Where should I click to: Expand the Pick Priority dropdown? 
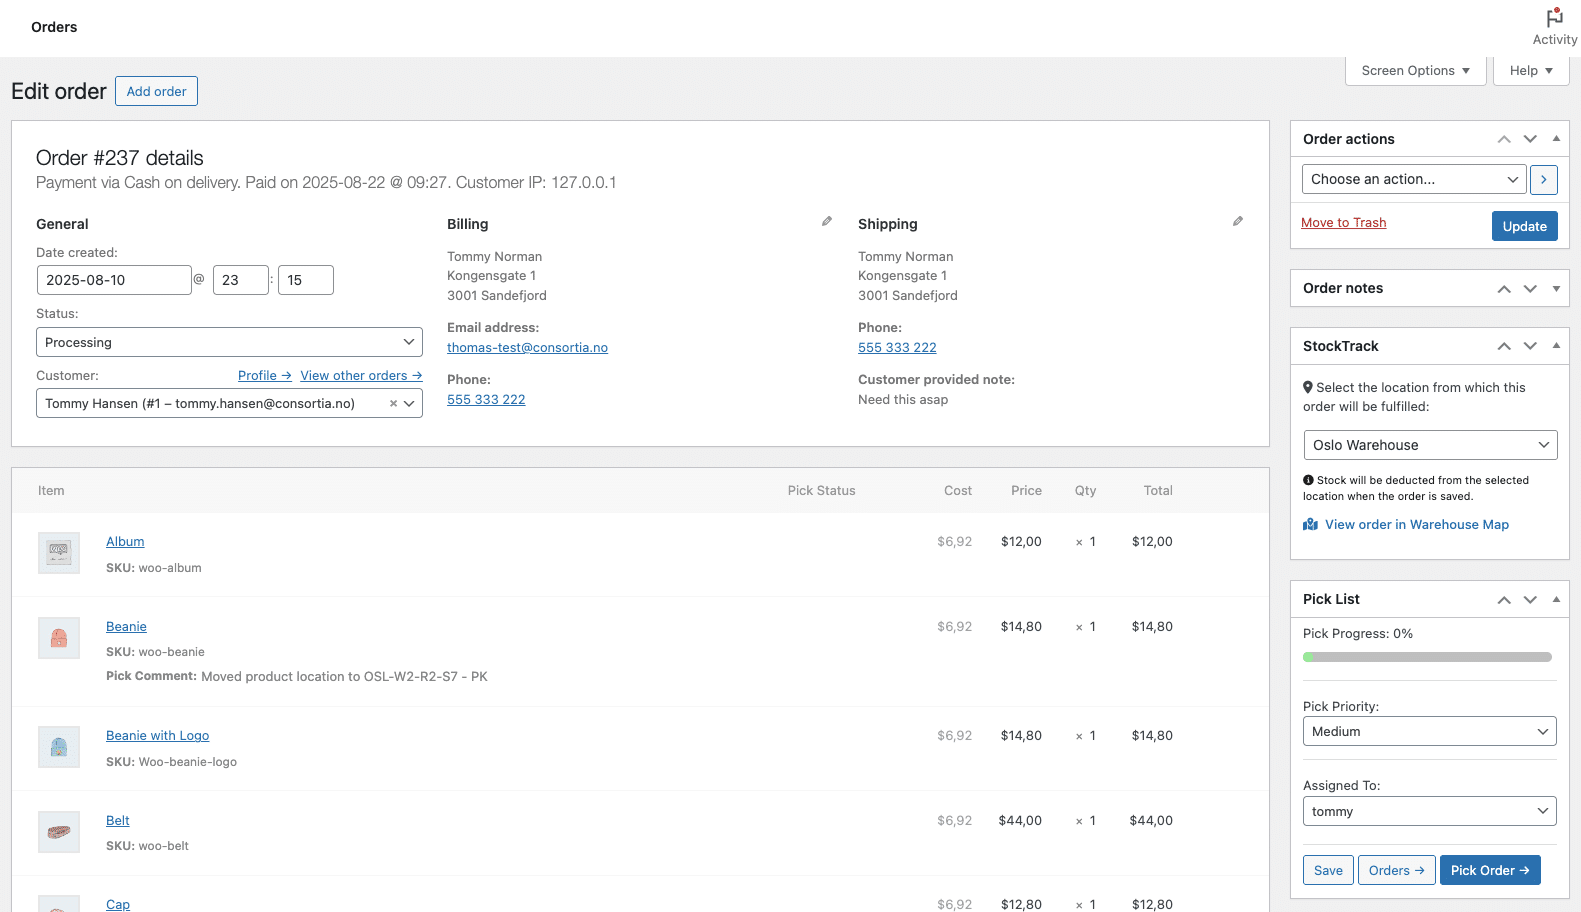1429,732
